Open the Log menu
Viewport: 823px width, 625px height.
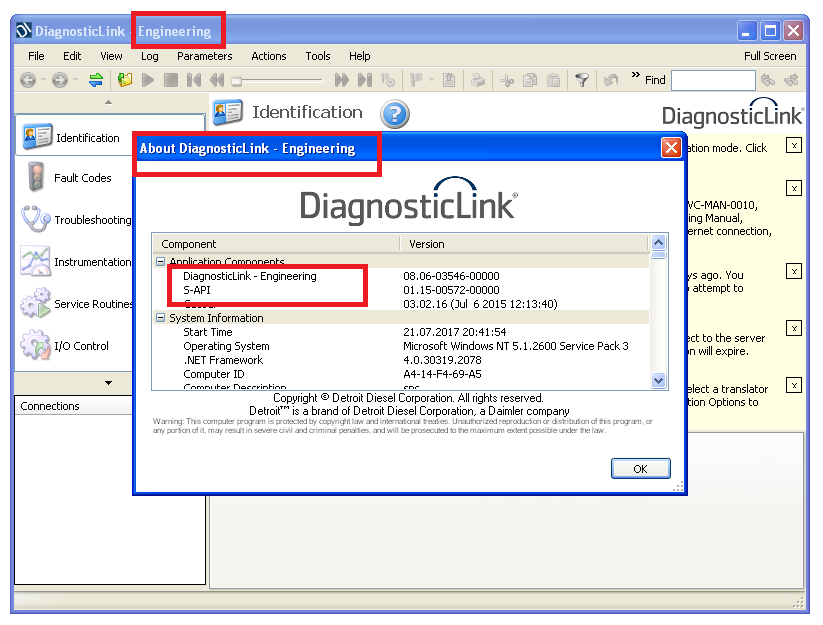point(150,56)
